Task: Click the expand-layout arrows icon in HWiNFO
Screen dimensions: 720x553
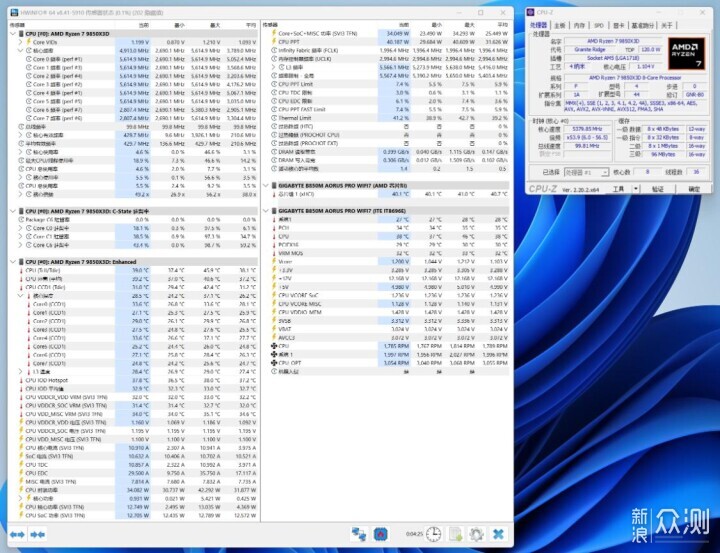Action: [x=17, y=534]
